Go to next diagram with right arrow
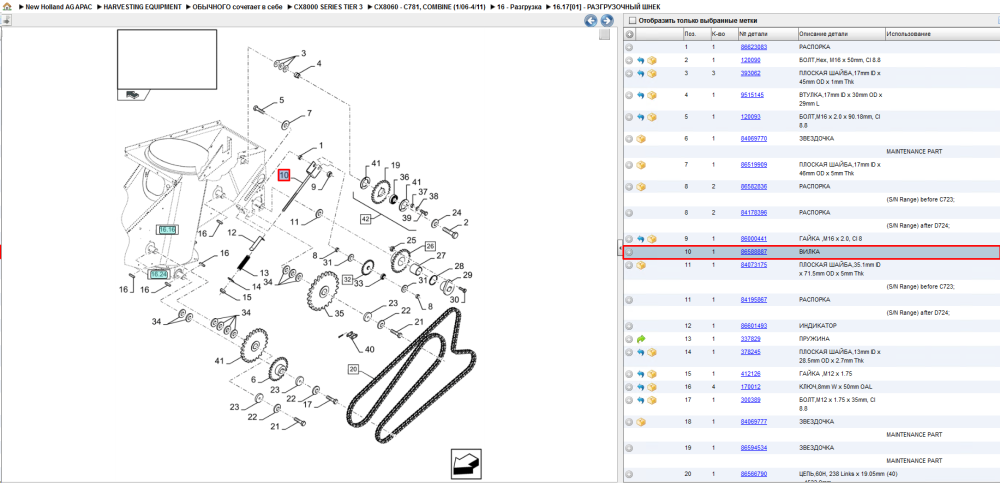 click(607, 21)
